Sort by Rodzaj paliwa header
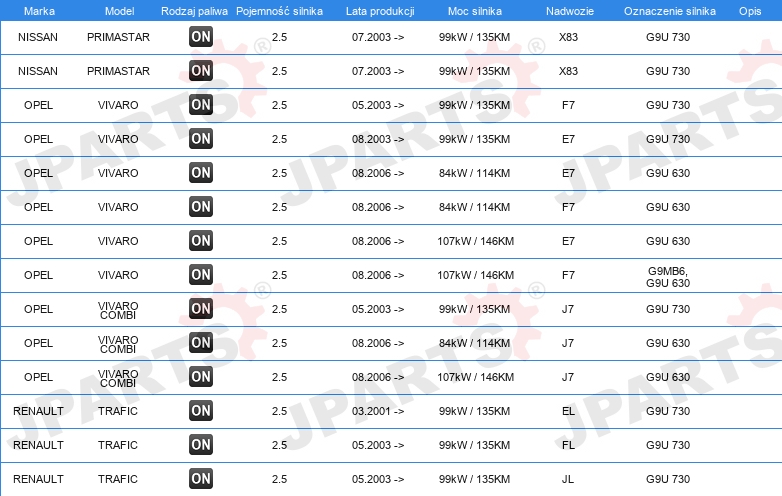 click(x=194, y=11)
